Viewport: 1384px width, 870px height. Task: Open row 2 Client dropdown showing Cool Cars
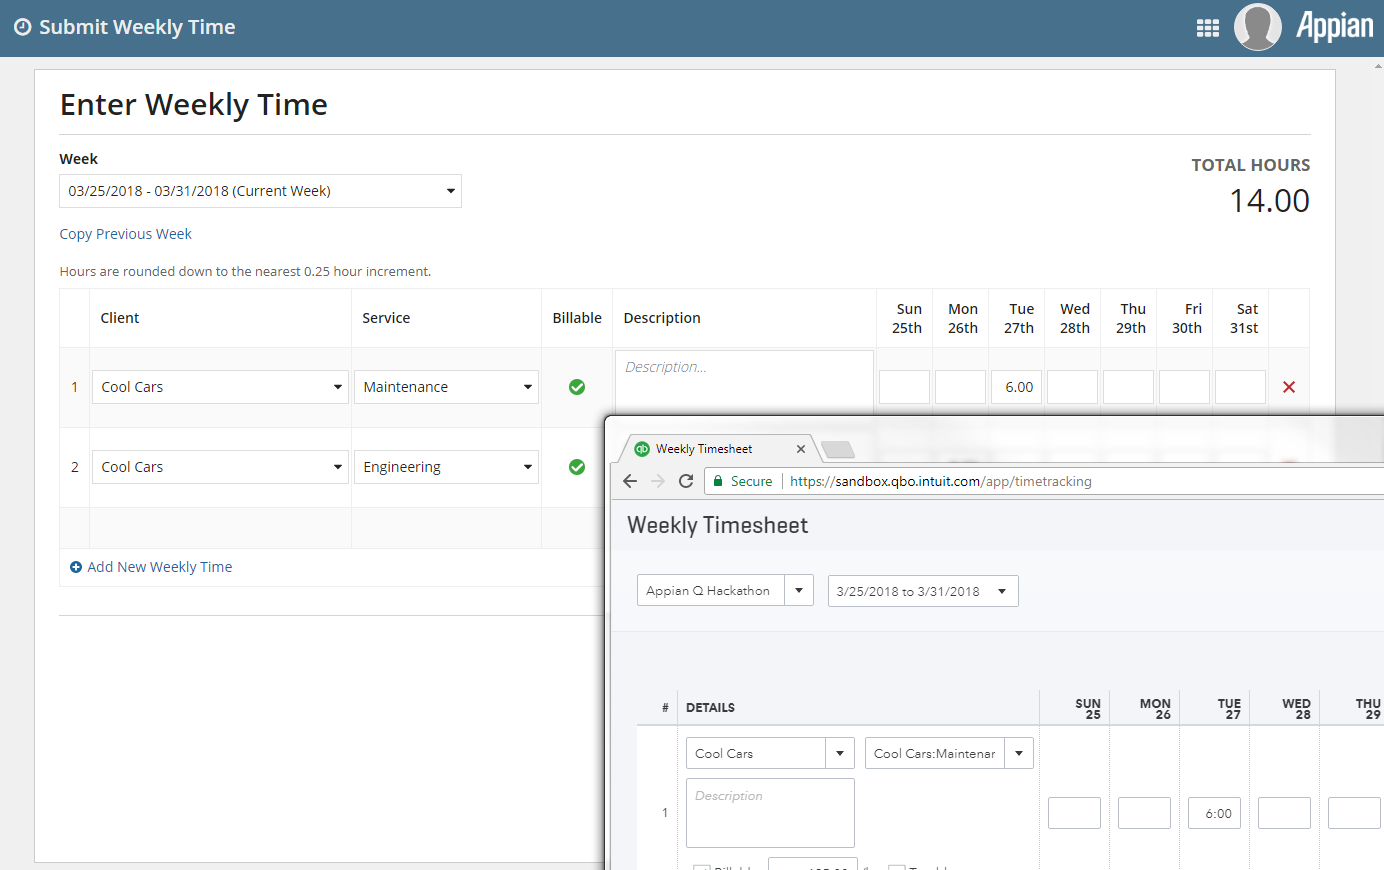pyautogui.click(x=220, y=467)
